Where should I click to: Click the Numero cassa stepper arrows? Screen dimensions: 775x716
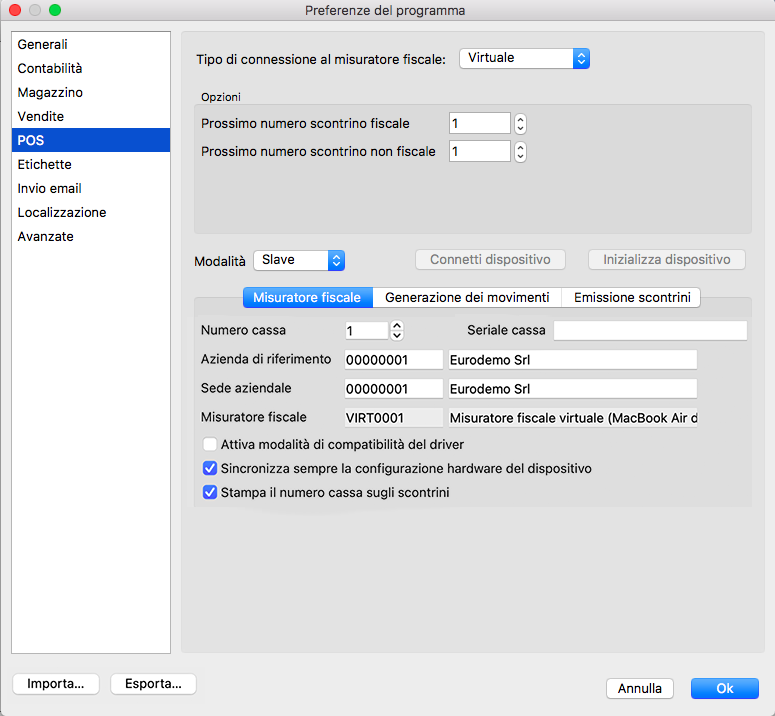pos(397,330)
